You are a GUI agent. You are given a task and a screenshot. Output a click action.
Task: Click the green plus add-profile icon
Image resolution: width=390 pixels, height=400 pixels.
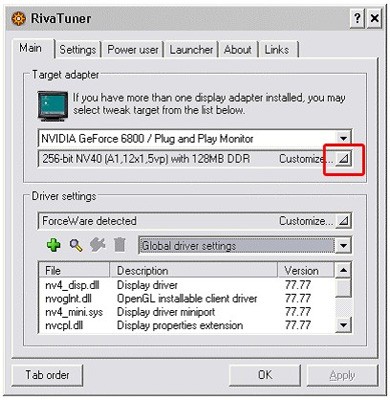(x=53, y=245)
